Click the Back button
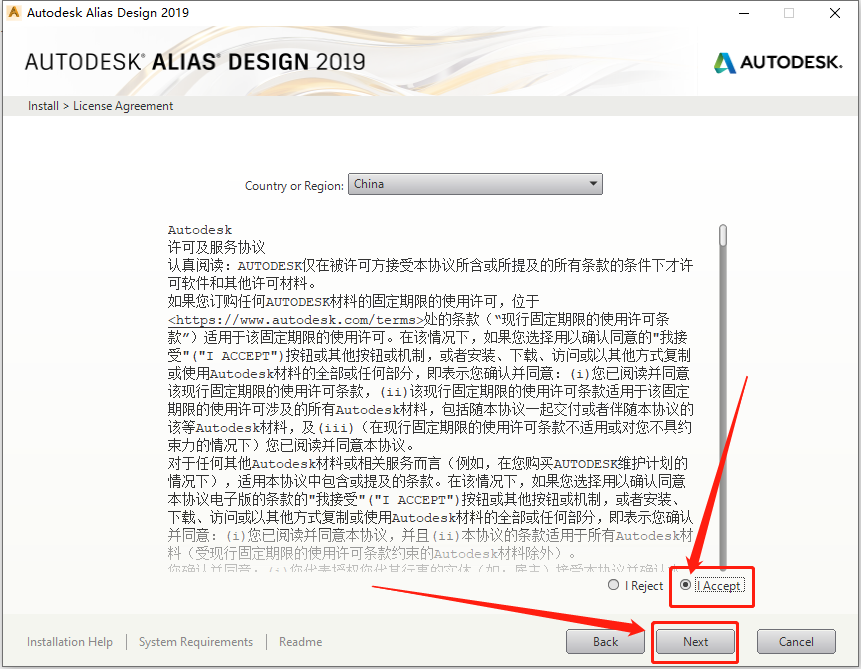861x669 pixels. point(605,642)
